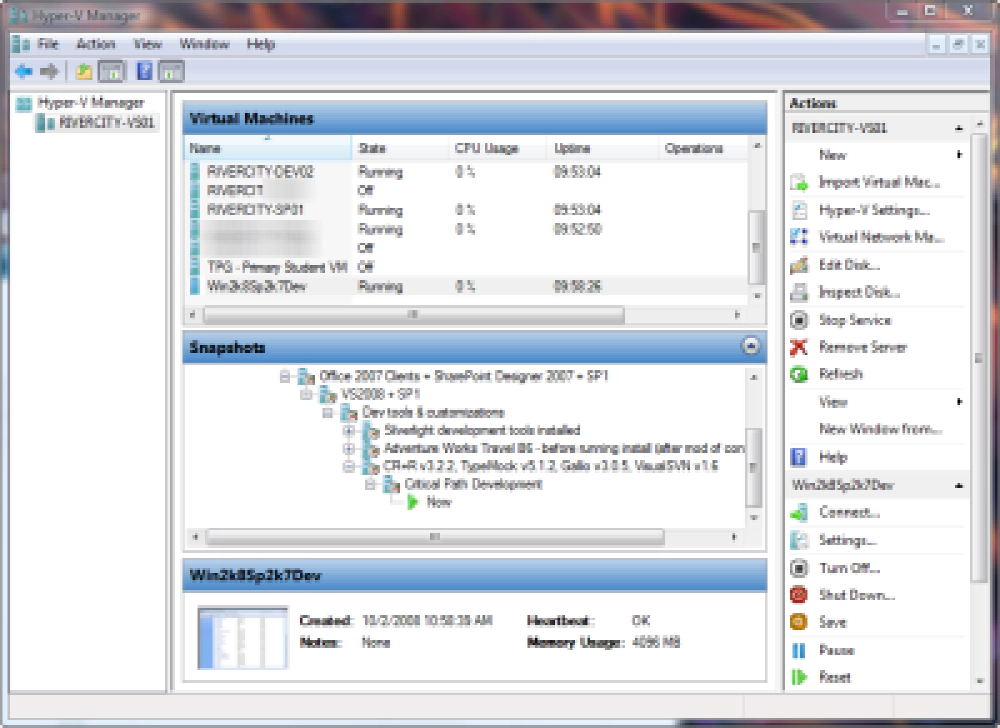The image size is (1000, 728).
Task: Click the orange Save icon
Action: click(799, 622)
